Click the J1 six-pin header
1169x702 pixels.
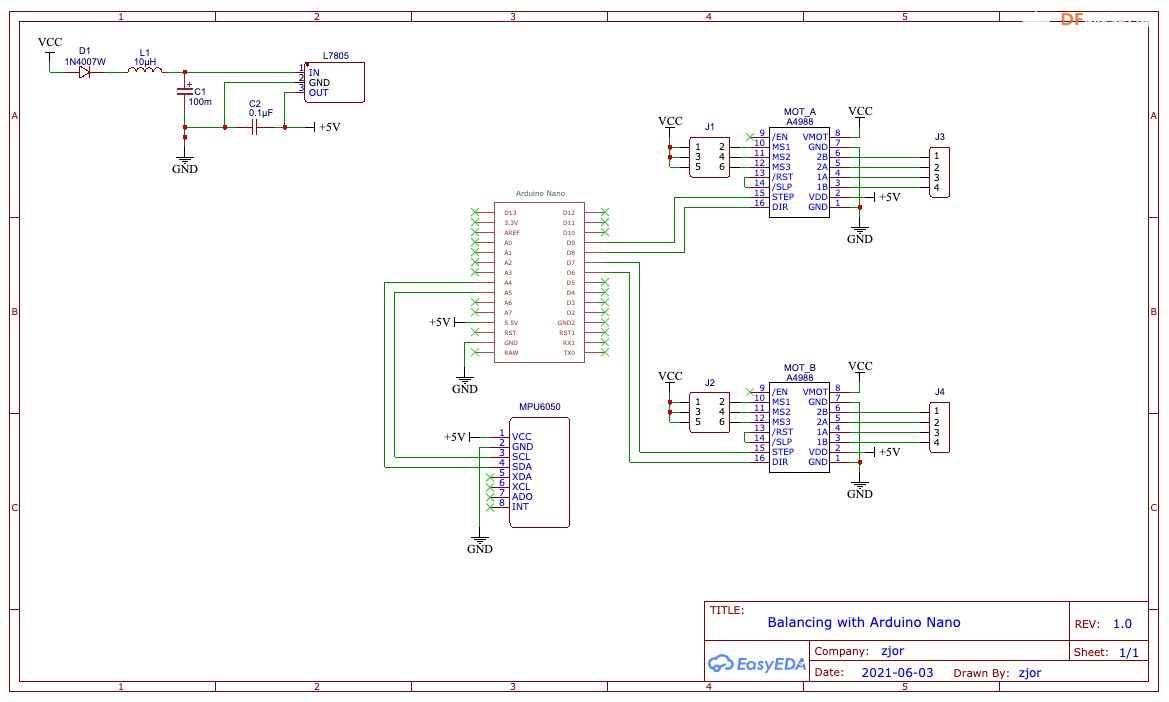point(709,157)
